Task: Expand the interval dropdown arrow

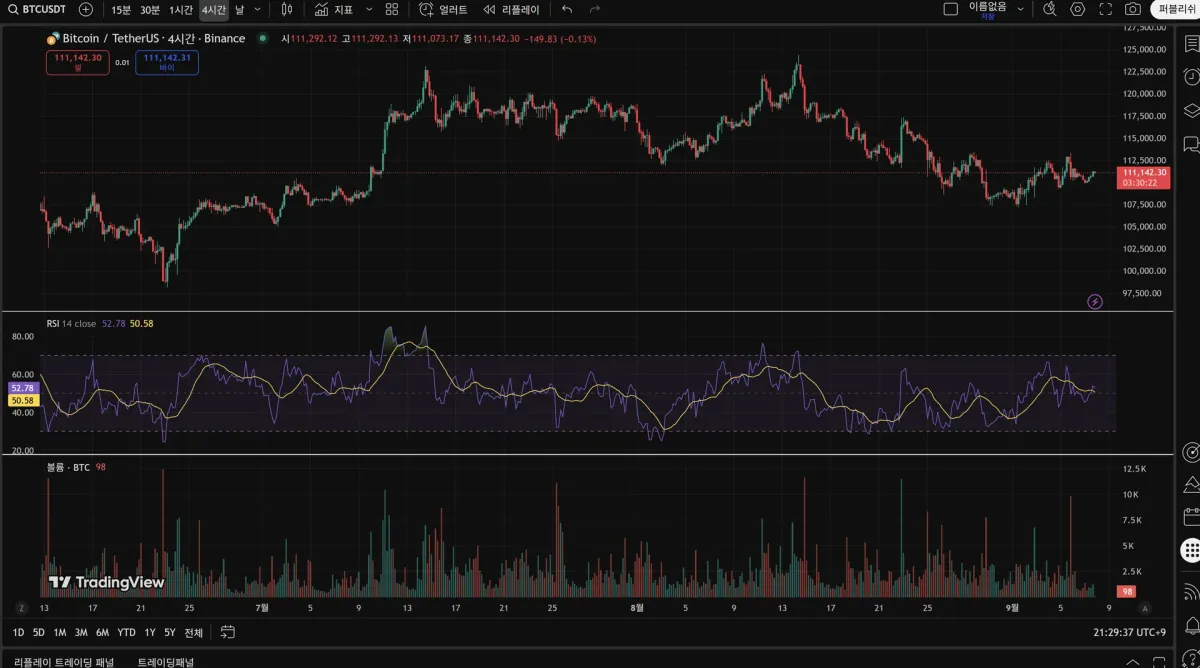Action: (x=258, y=9)
